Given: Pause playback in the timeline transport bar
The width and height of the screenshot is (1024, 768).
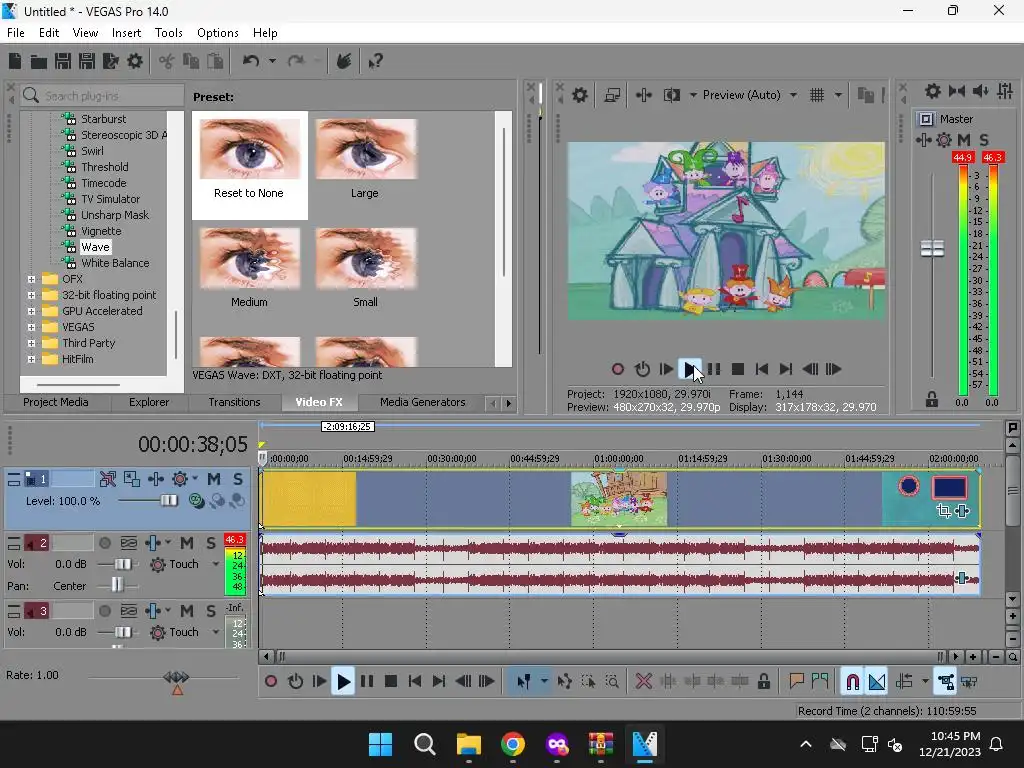Looking at the screenshot, I should click(367, 682).
